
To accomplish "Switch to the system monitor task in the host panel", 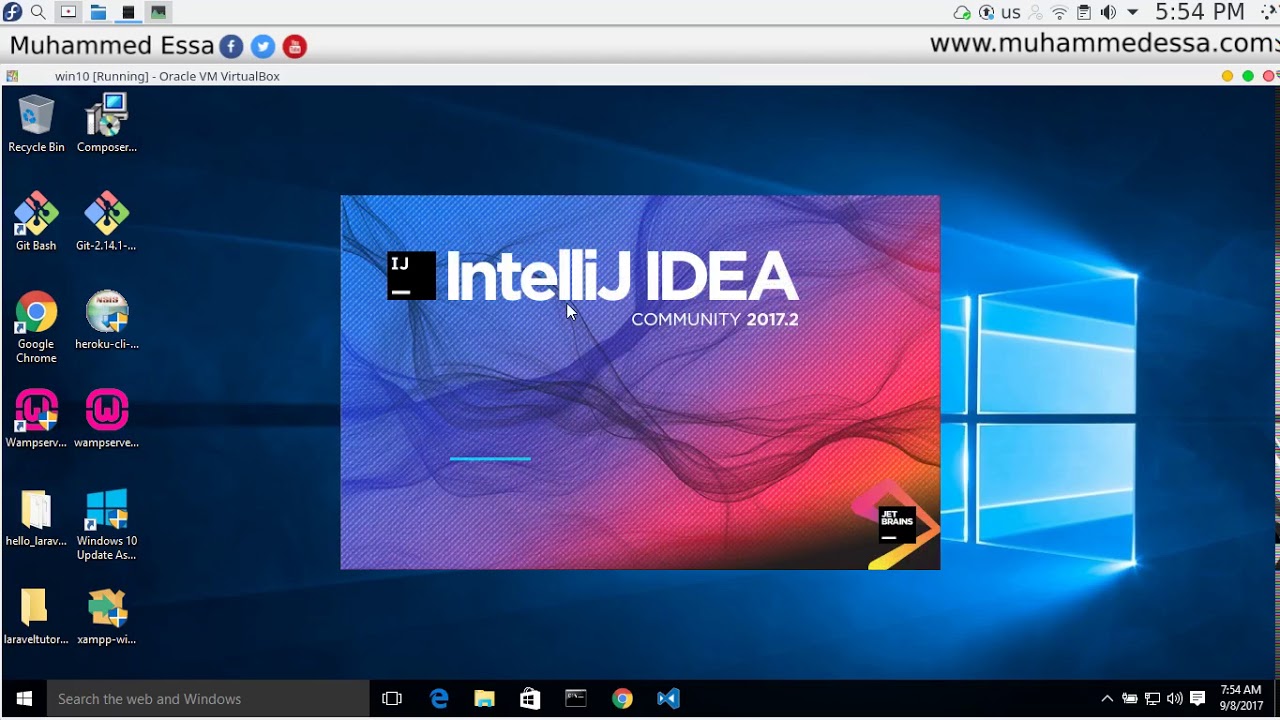I will (158, 12).
